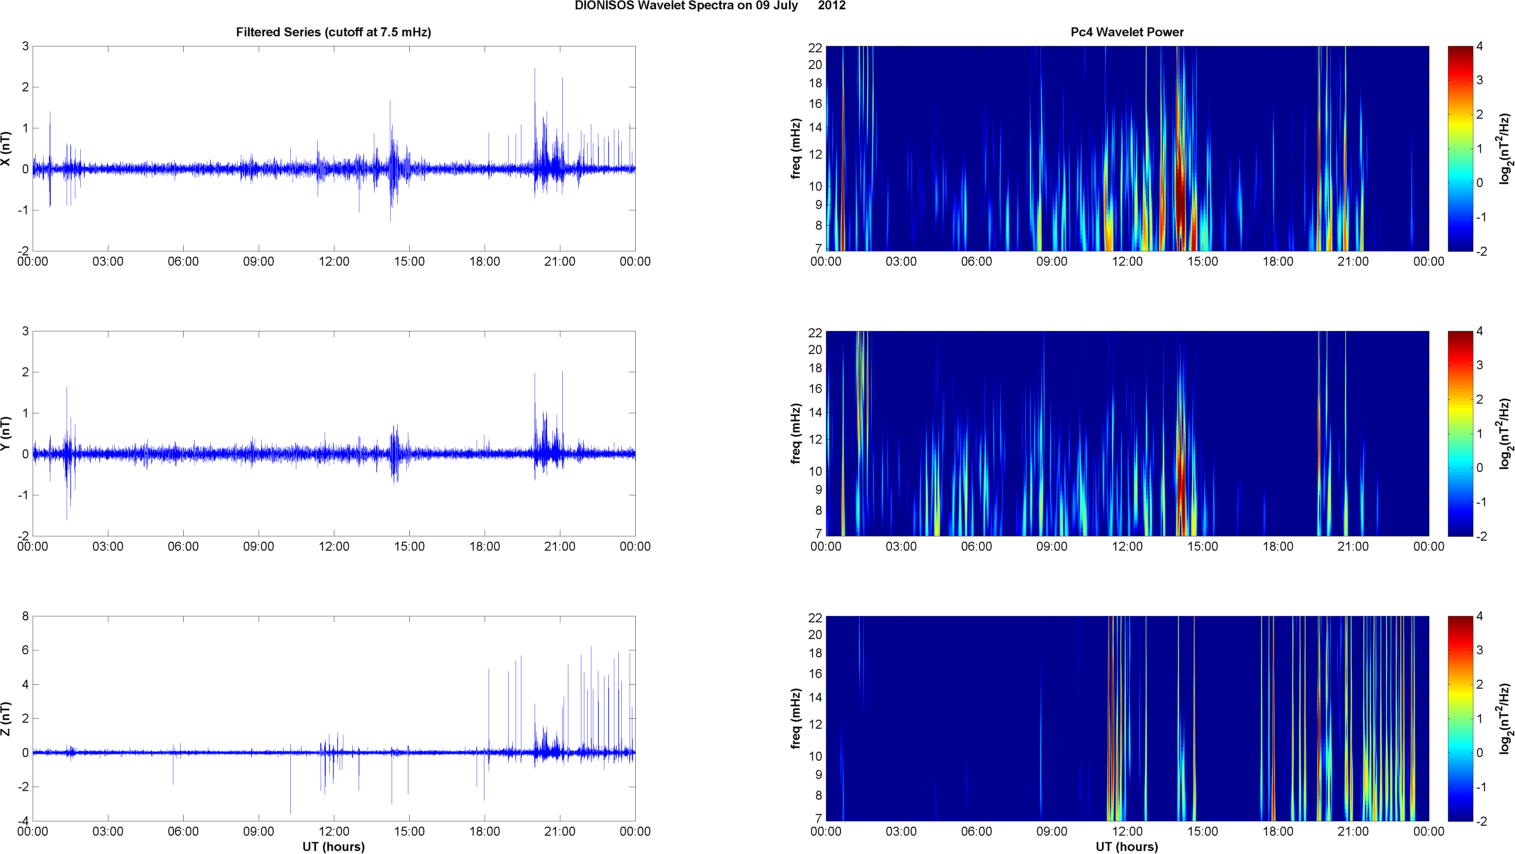This screenshot has height=854, width=1515.
Task: Click the Y component wavelet power spectrogram
Action: [1127, 434]
